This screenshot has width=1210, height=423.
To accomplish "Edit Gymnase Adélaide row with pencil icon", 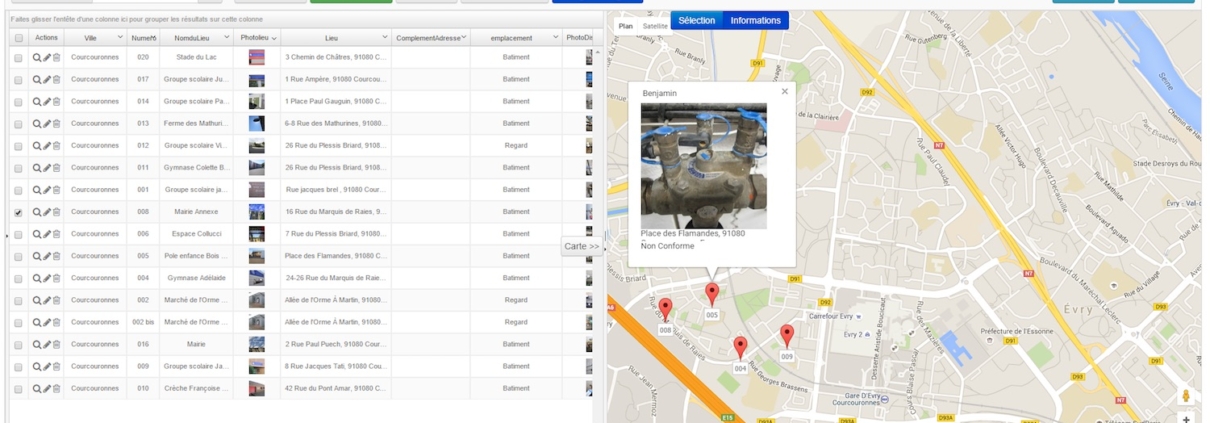I will tap(46, 278).
